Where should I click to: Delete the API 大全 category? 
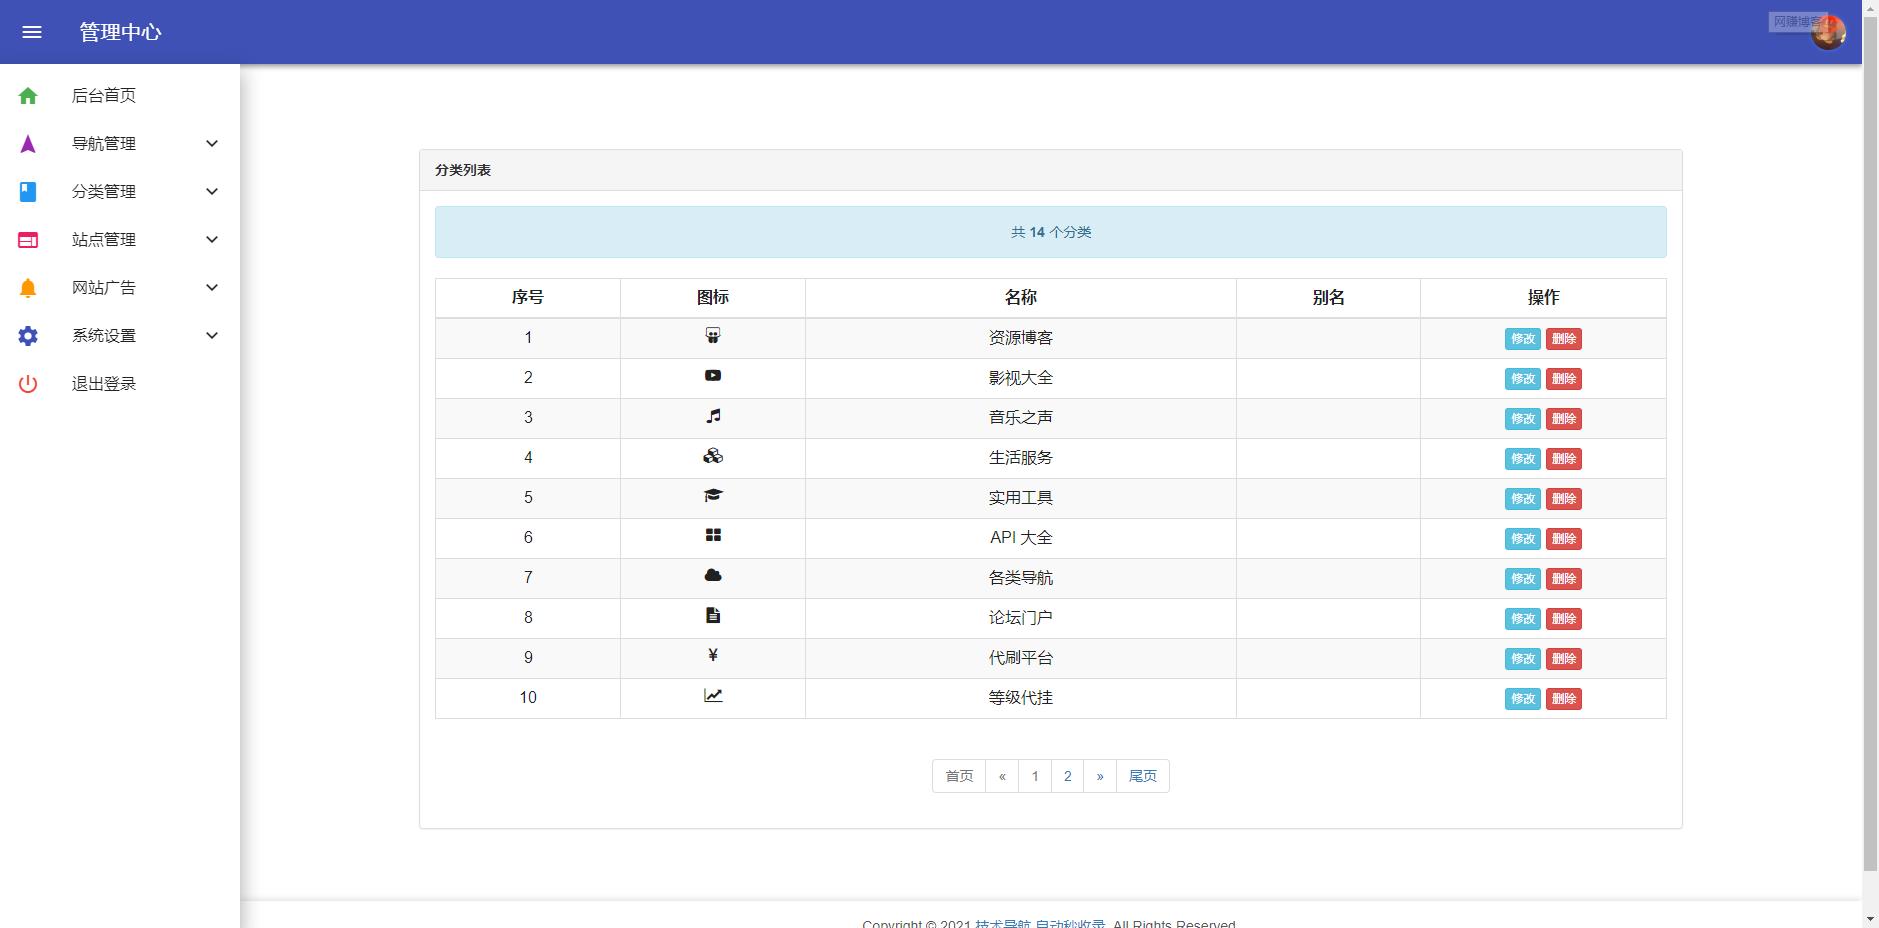pyautogui.click(x=1564, y=539)
